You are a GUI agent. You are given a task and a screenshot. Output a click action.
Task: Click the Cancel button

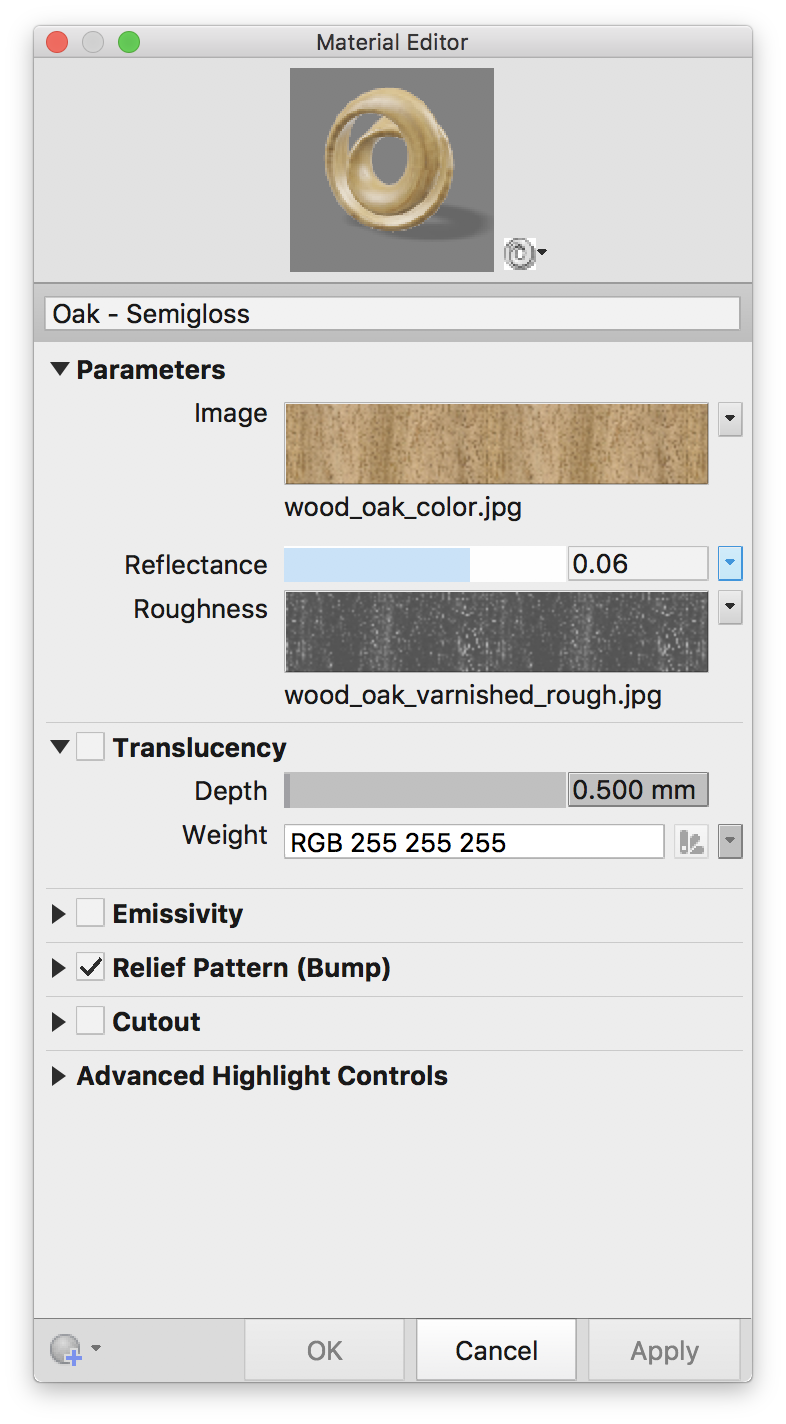[x=496, y=1349]
